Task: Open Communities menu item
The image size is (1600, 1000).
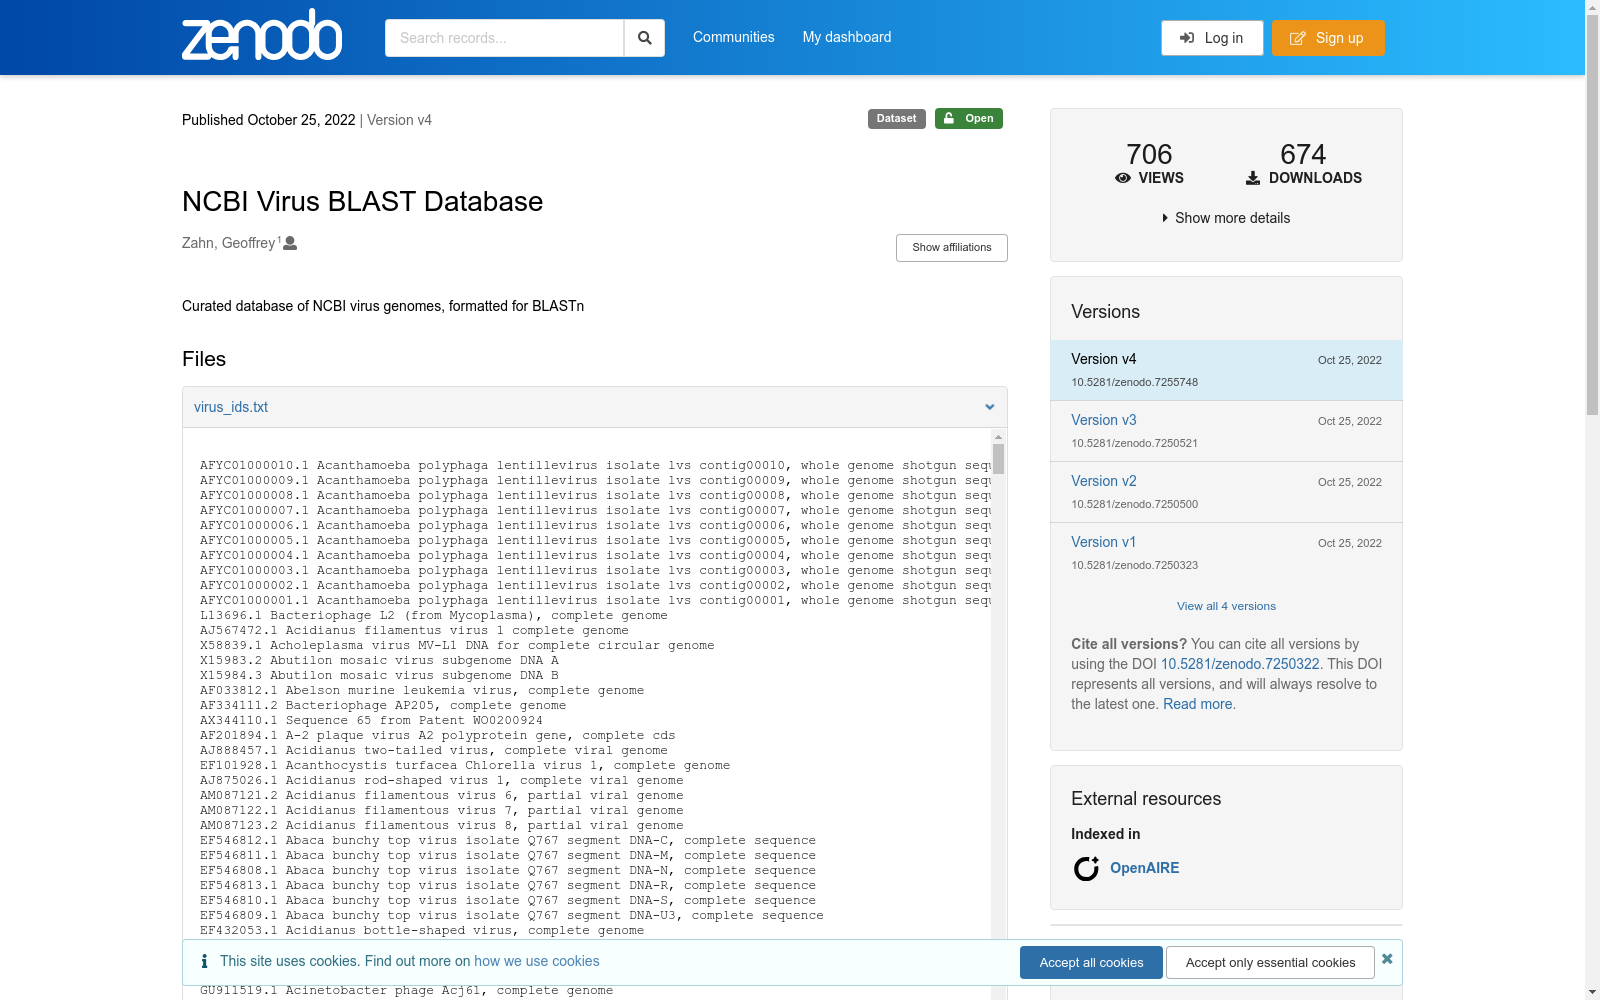Action: [x=733, y=37]
